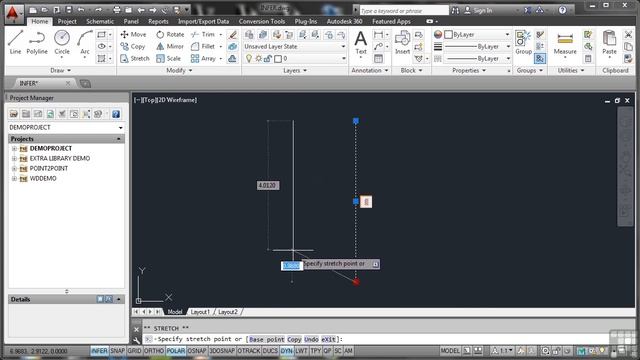Click the Array tool

coord(203,58)
